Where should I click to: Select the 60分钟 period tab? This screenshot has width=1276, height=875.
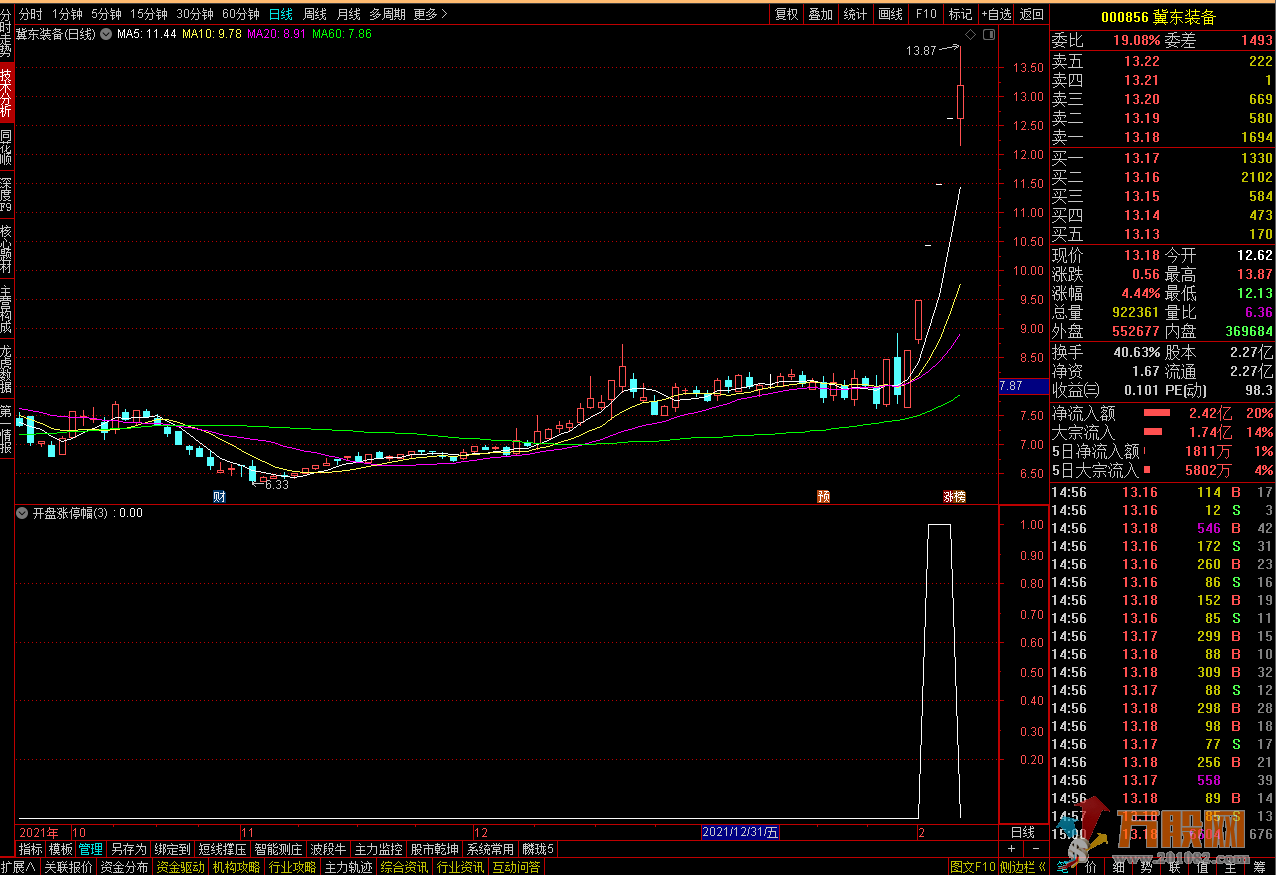pos(241,14)
